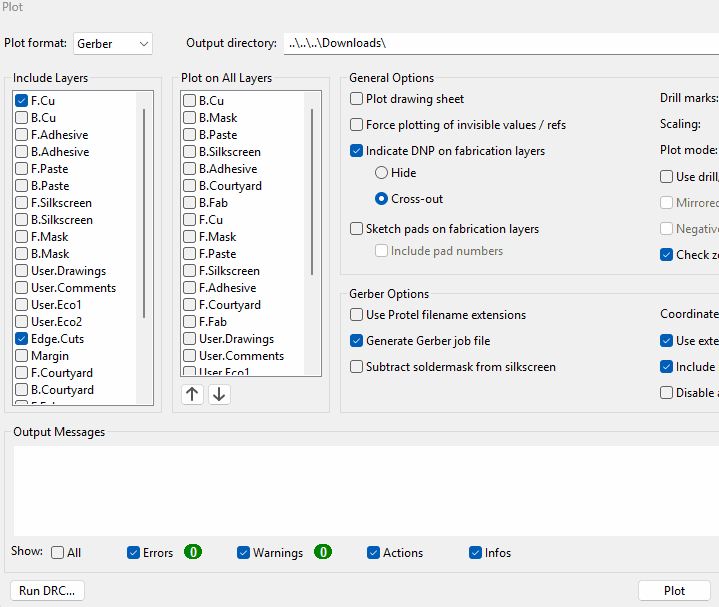Image resolution: width=719 pixels, height=607 pixels.
Task: Check Subtract soldermask from silkscreen
Action: point(357,367)
